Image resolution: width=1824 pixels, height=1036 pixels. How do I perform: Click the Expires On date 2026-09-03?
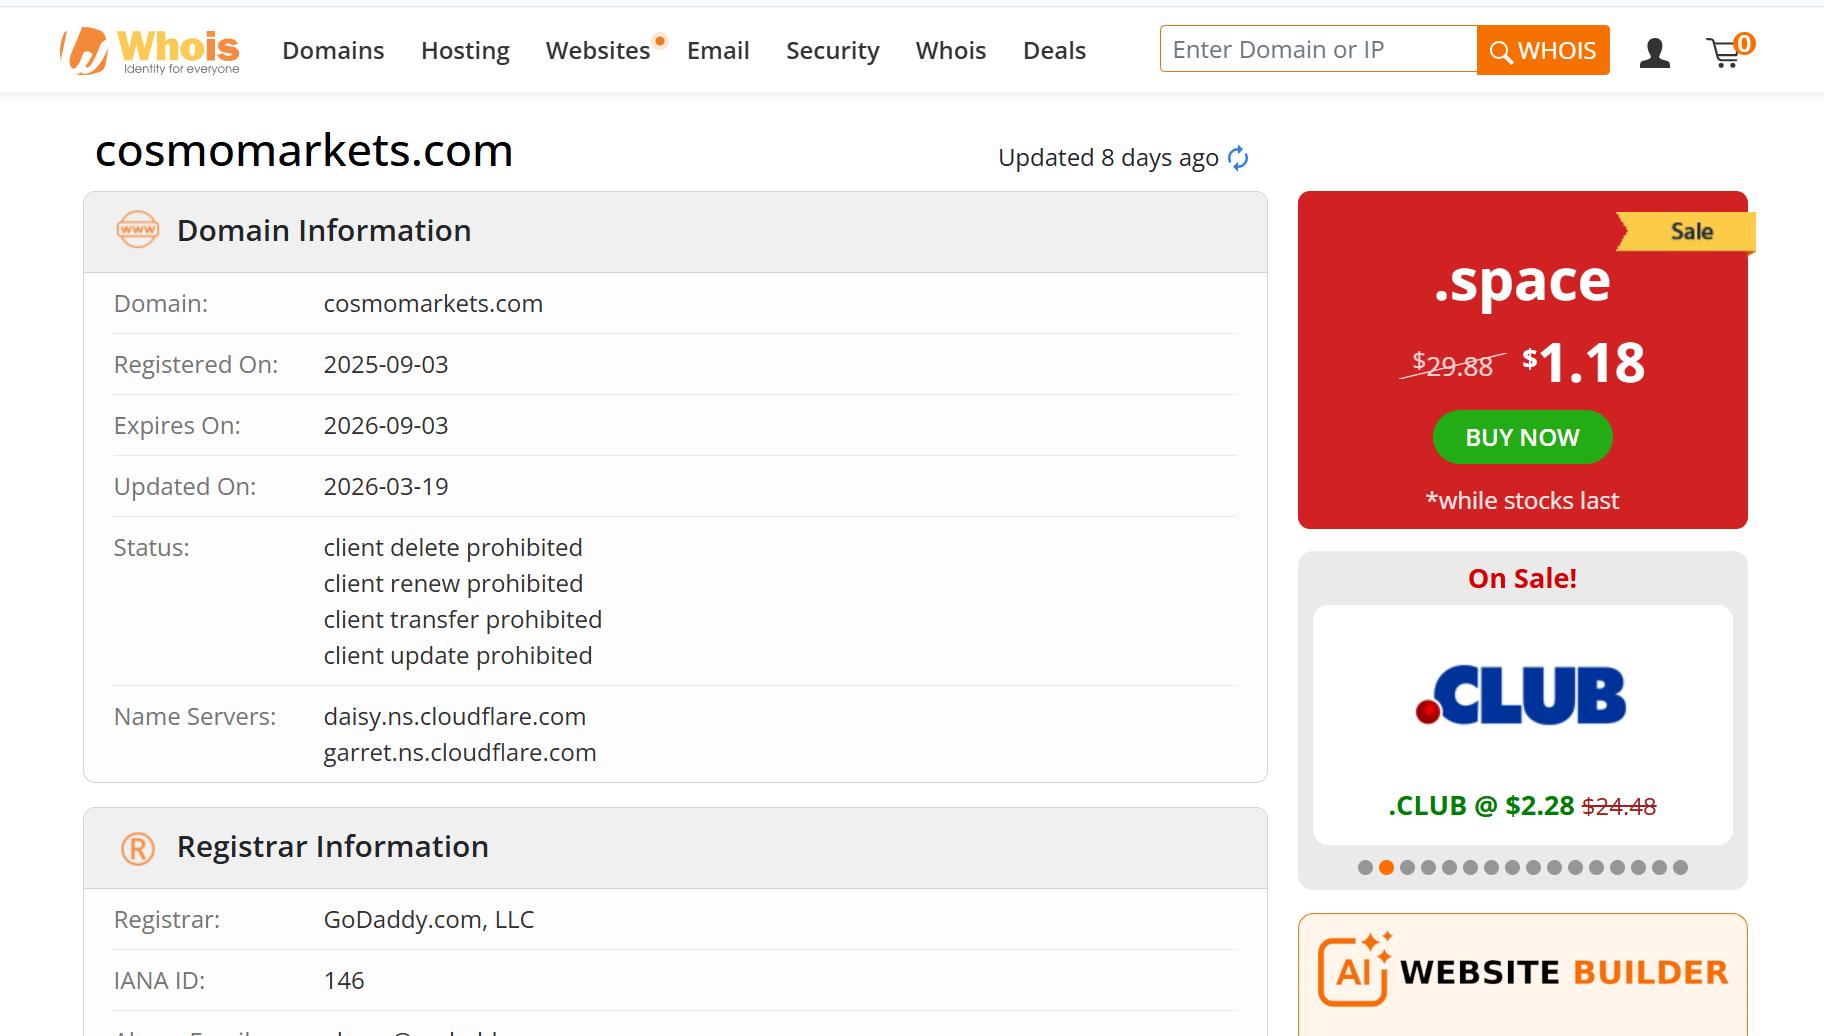(386, 425)
